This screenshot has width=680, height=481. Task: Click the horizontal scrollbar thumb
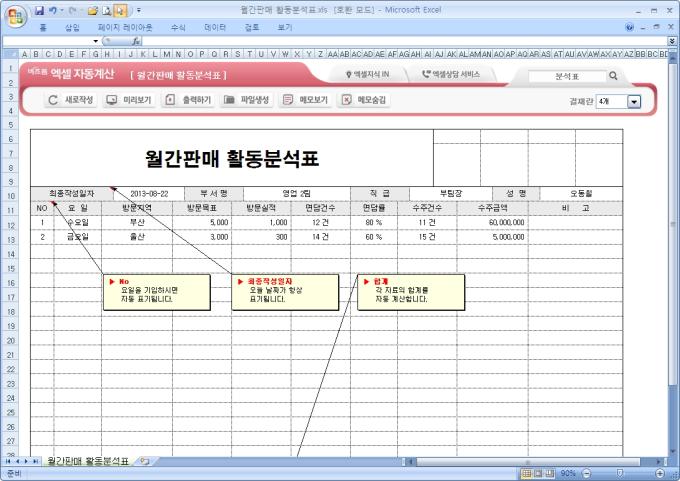click(528, 462)
